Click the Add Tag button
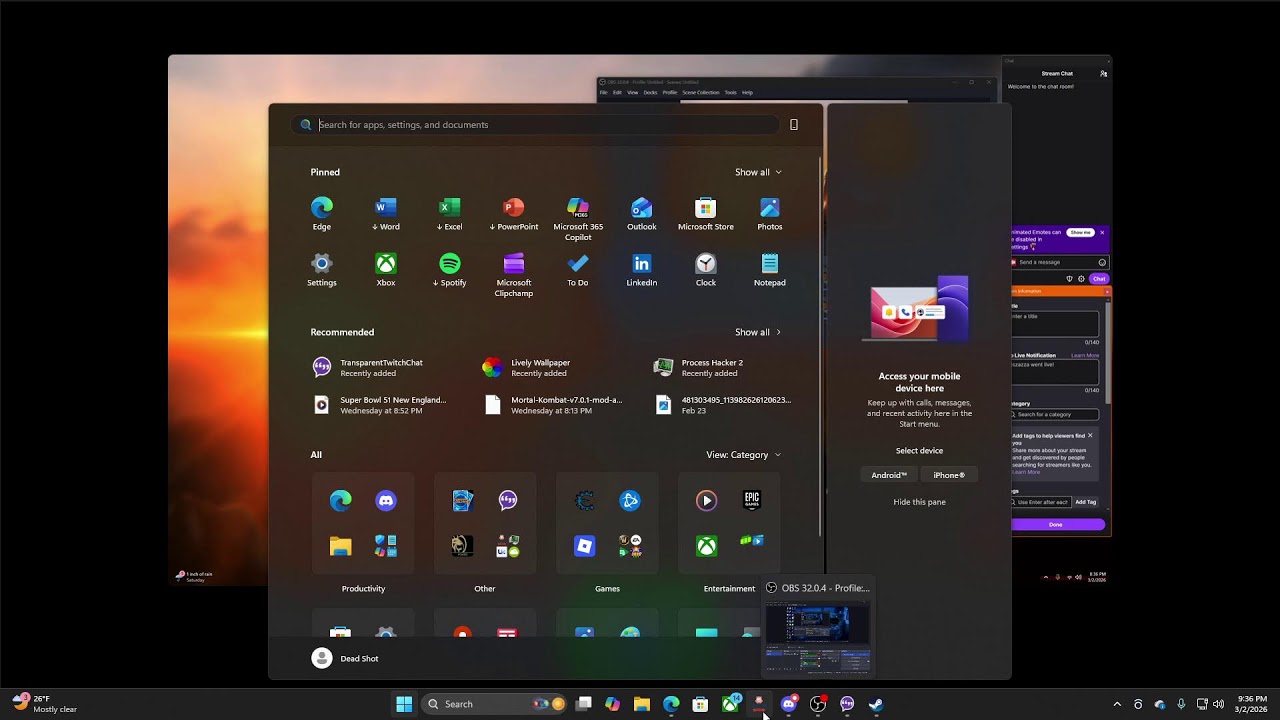Viewport: 1280px width, 720px height. 1085,502
